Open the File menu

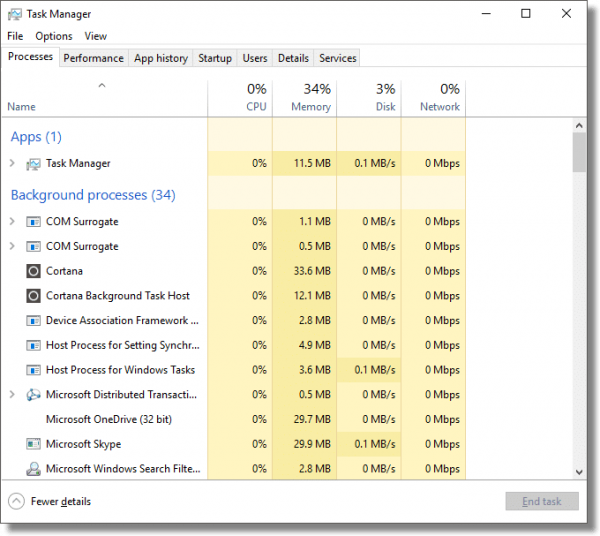(15, 36)
